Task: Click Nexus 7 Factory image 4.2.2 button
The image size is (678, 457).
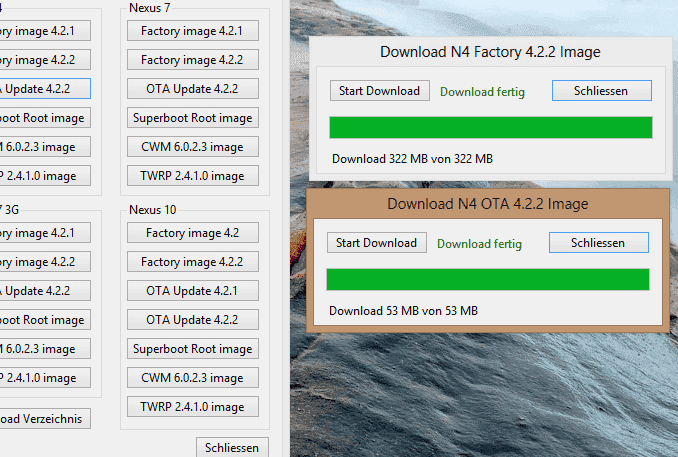Action: click(x=193, y=60)
